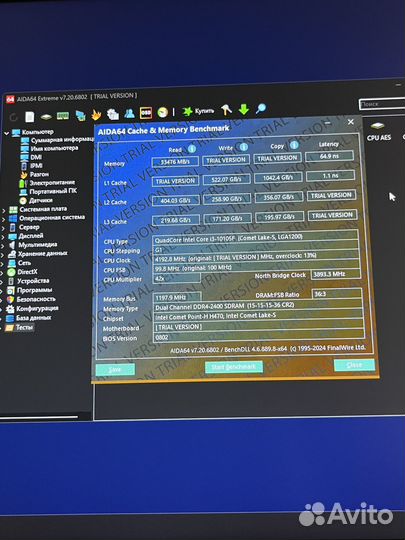The width and height of the screenshot is (405, 540).
Task: Collapse the Компьютер tree node
Action: coord(6,133)
